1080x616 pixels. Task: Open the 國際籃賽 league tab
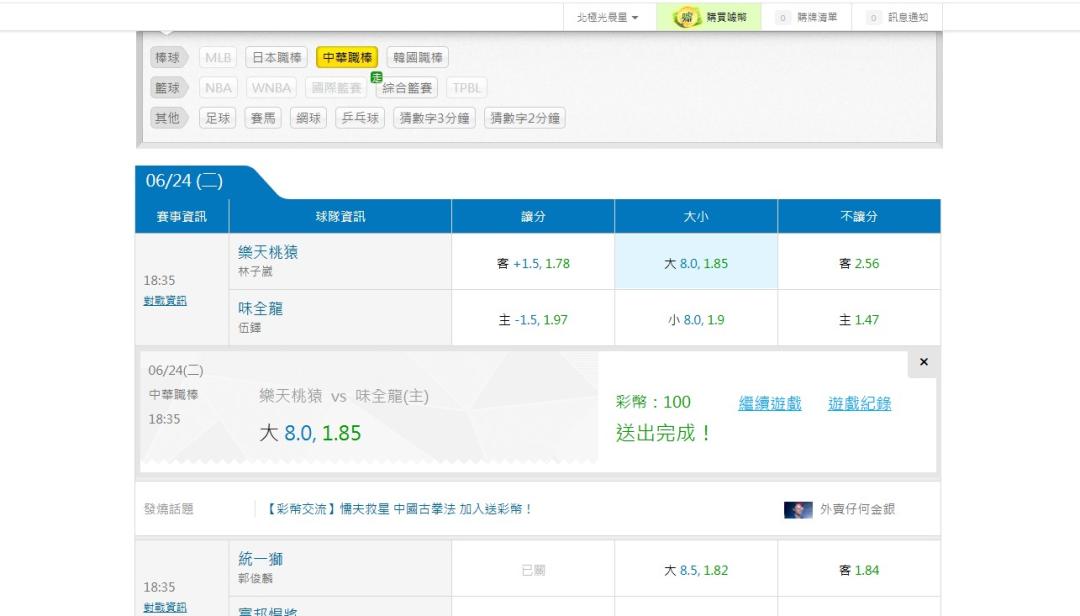click(336, 88)
